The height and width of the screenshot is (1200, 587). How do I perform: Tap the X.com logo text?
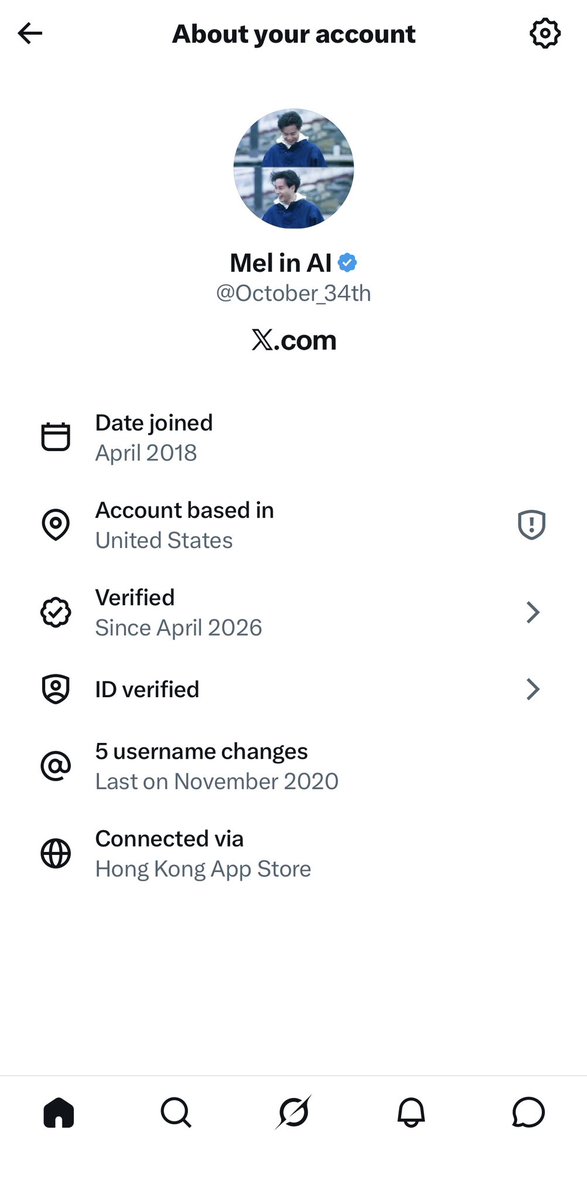(294, 340)
